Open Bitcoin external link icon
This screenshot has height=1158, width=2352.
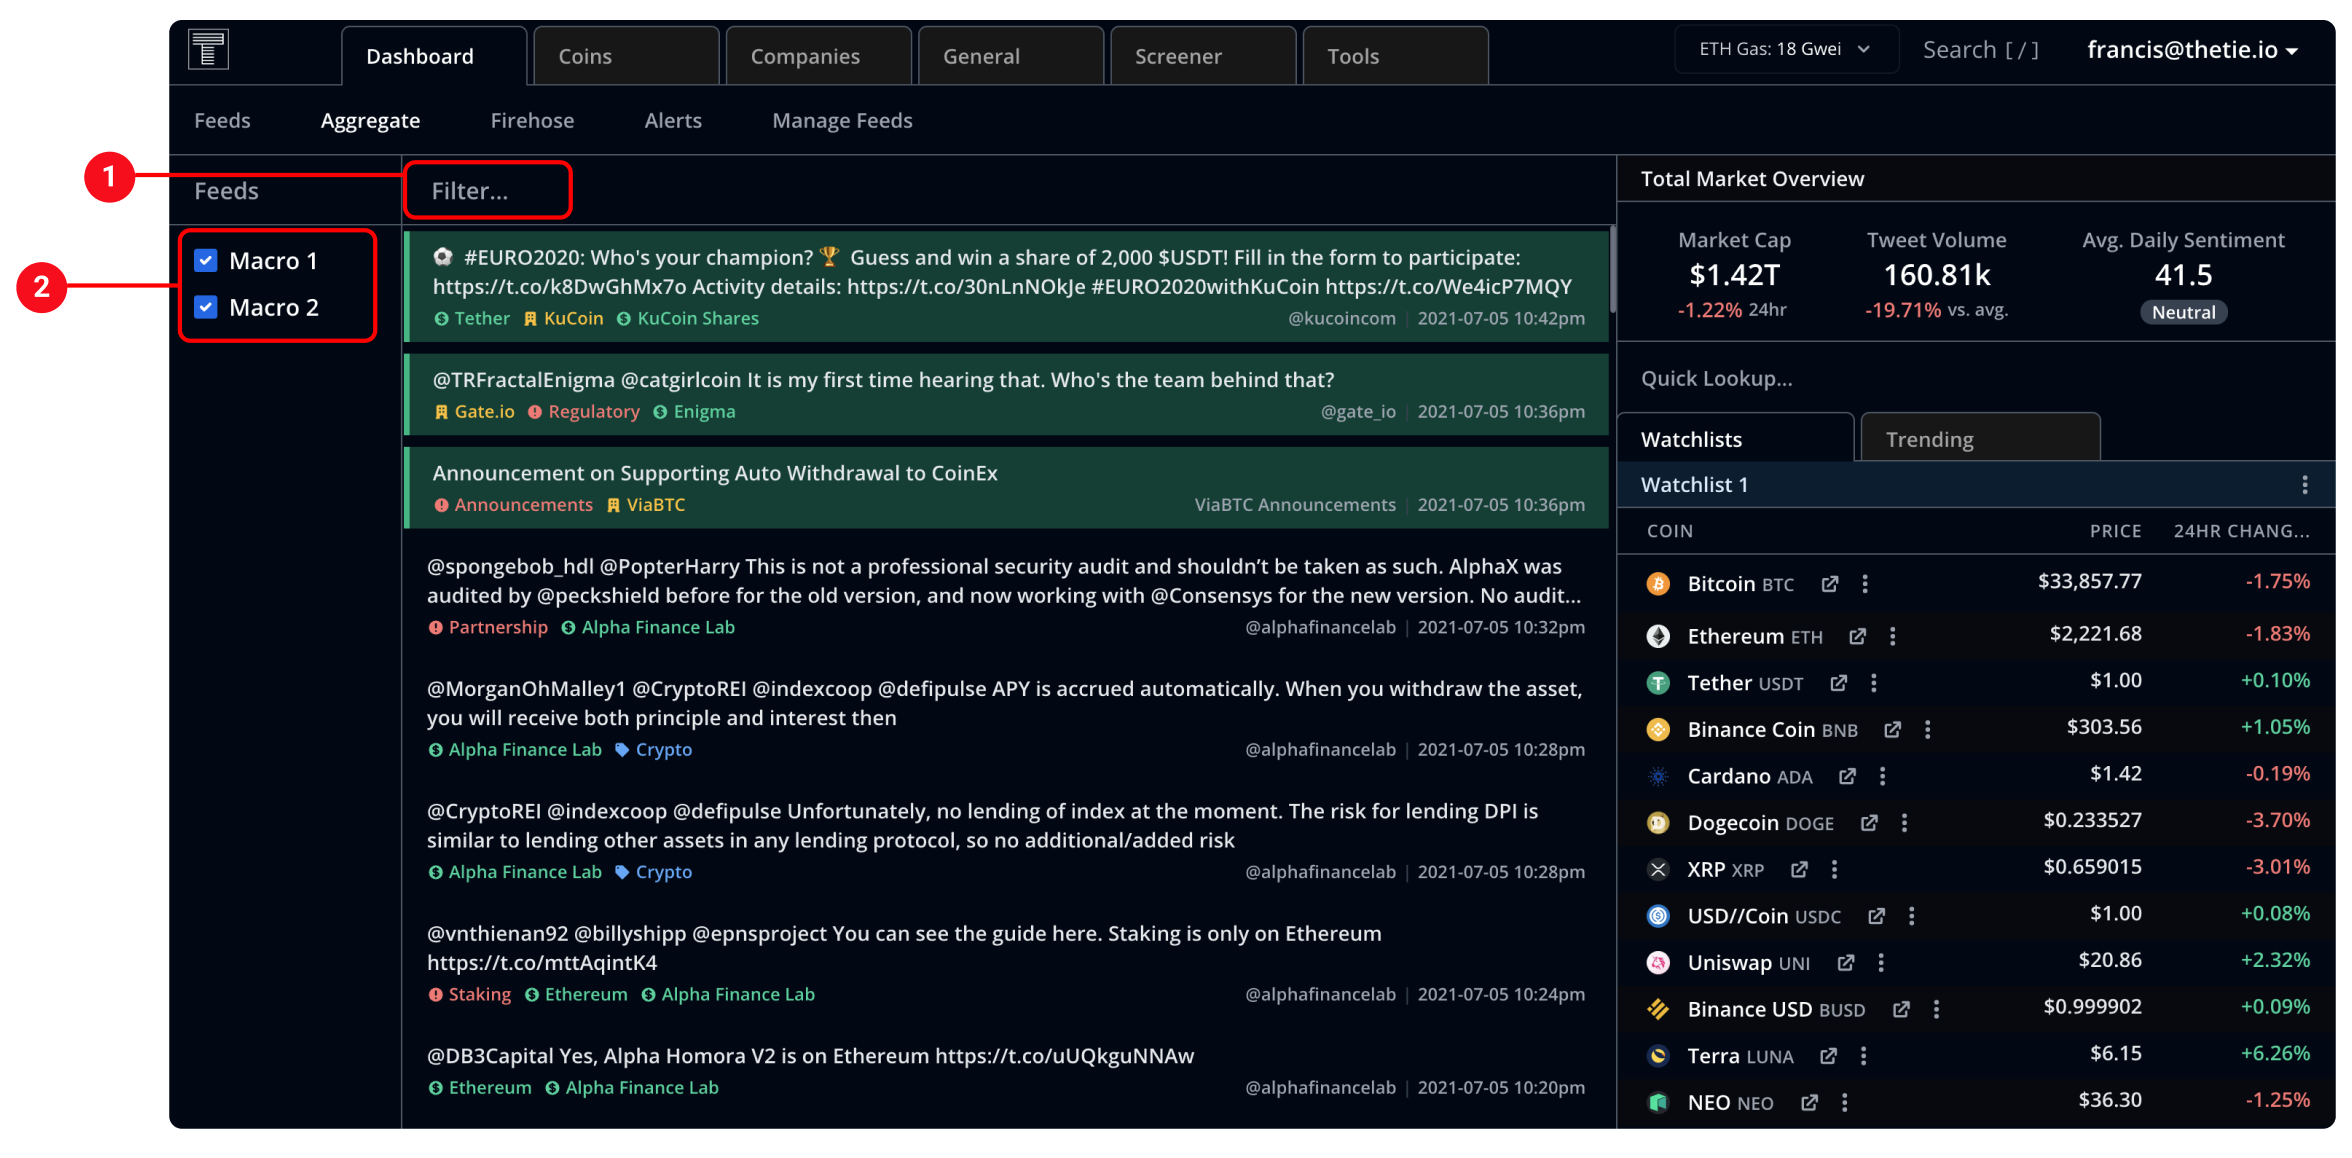tap(1829, 584)
